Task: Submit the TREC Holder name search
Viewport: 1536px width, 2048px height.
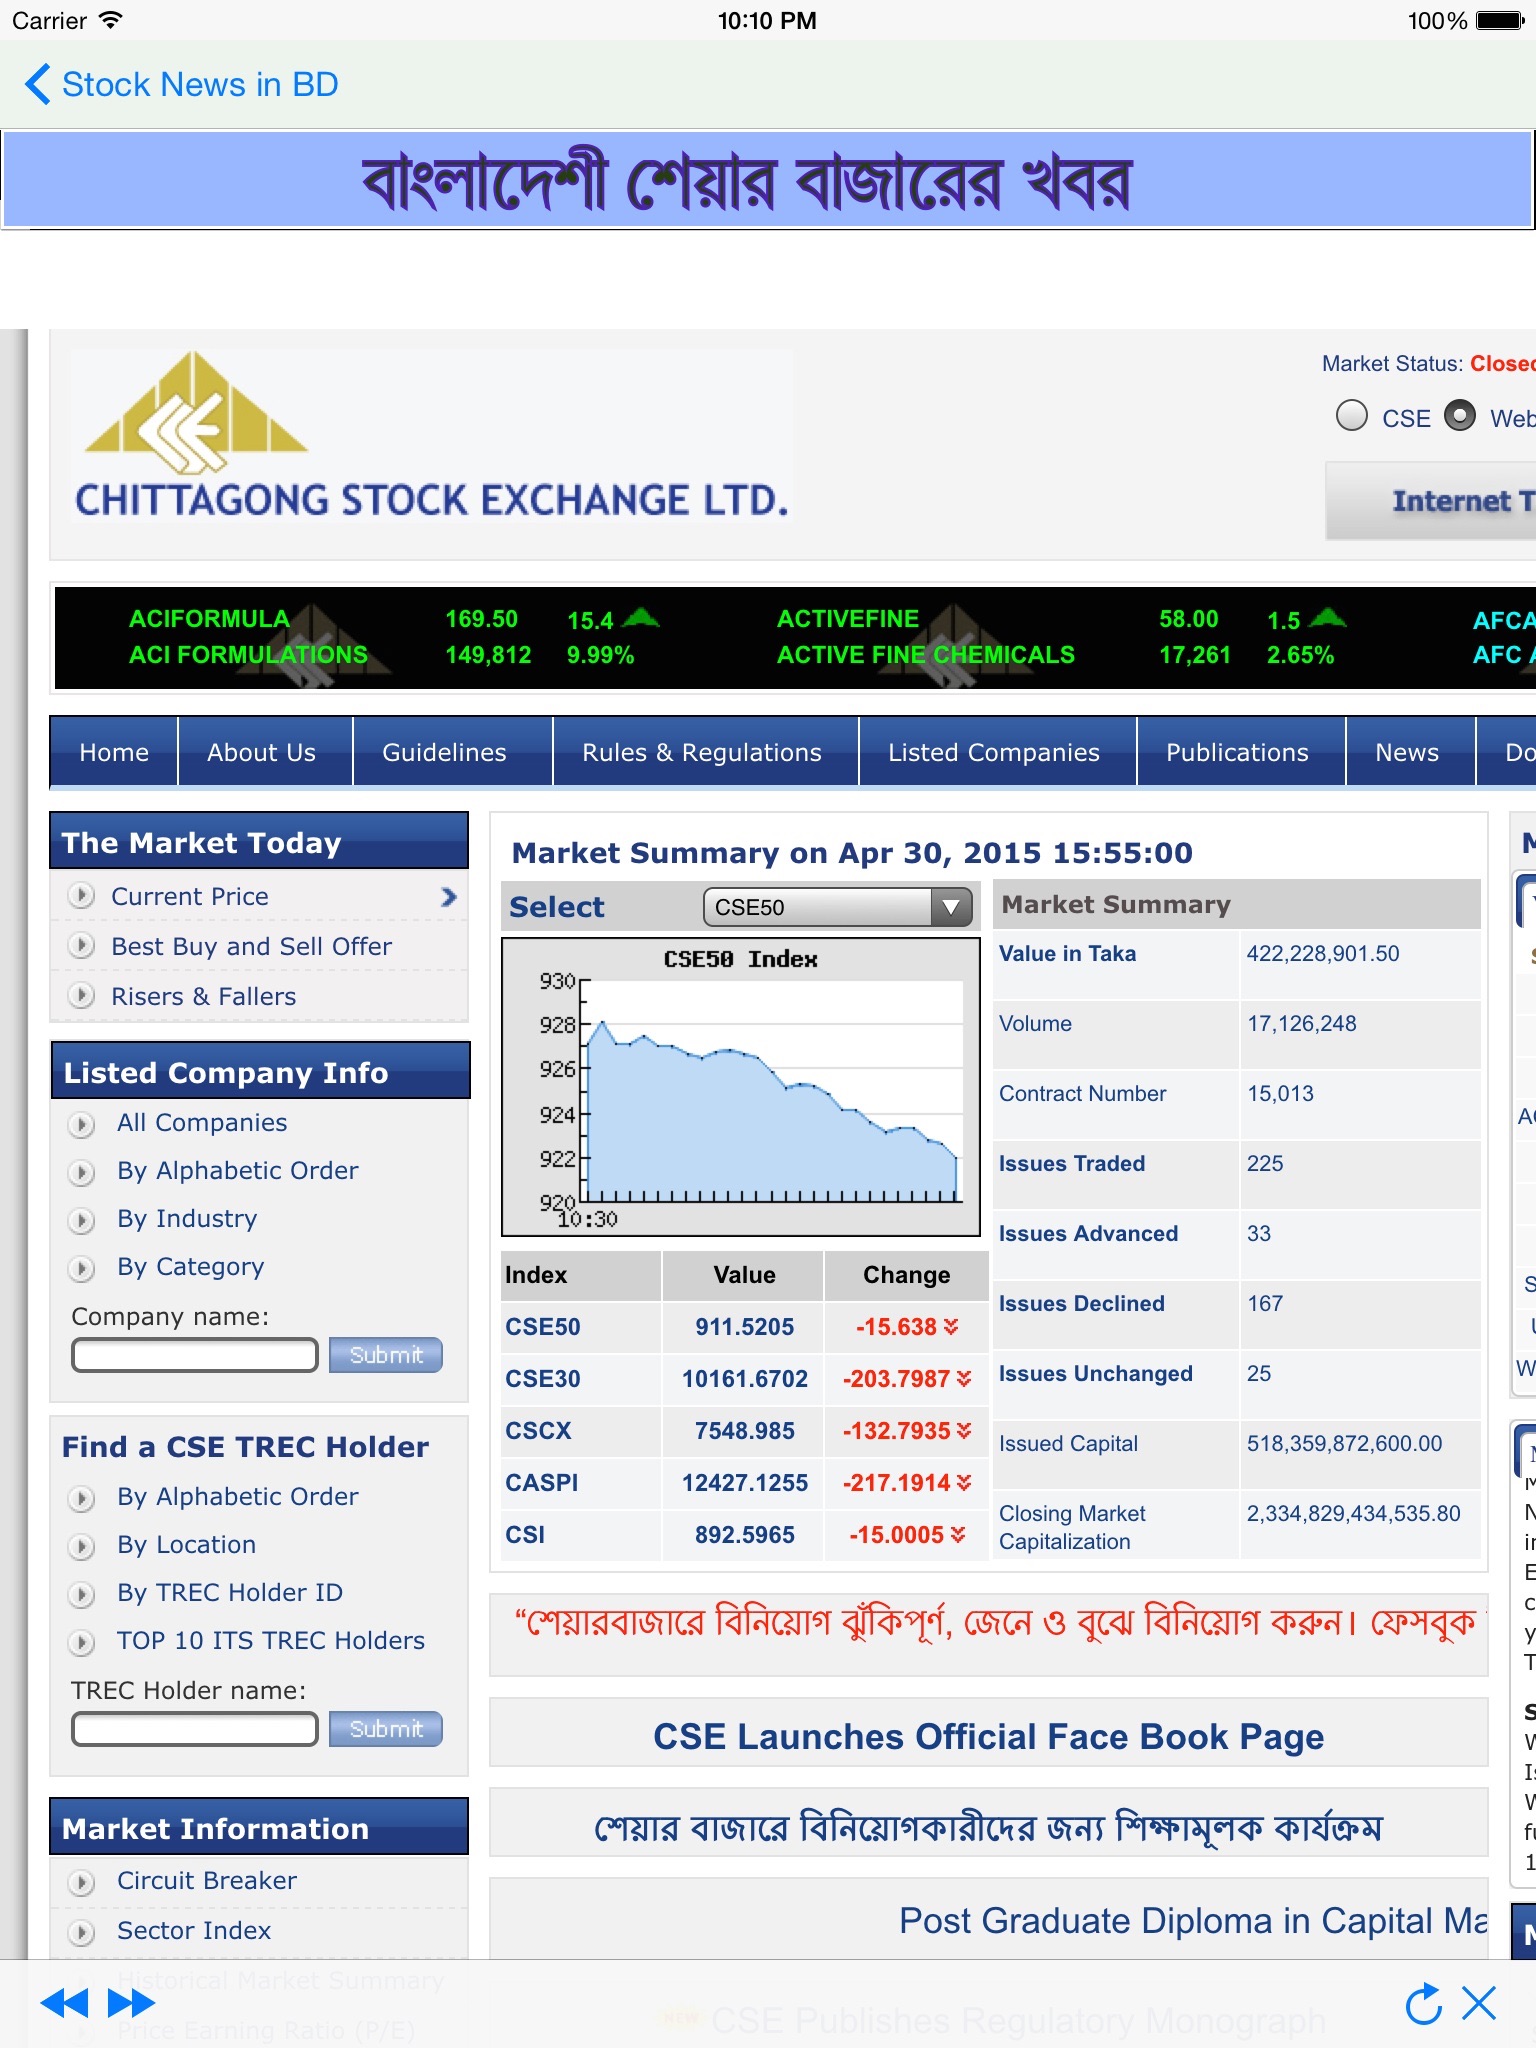Action: pyautogui.click(x=386, y=1729)
